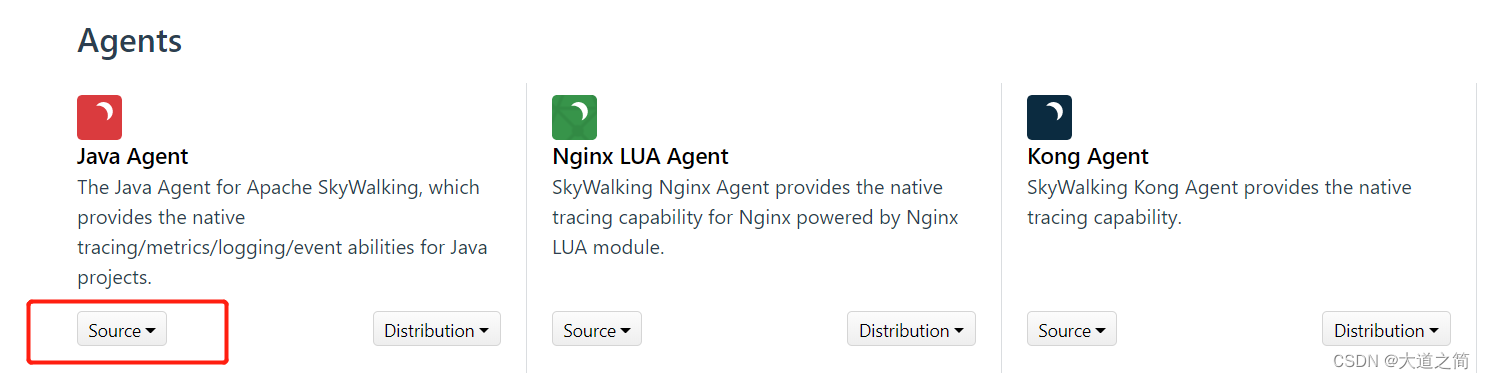The image size is (1485, 379).
Task: Click the CSDN watermark text
Action: point(1400,361)
